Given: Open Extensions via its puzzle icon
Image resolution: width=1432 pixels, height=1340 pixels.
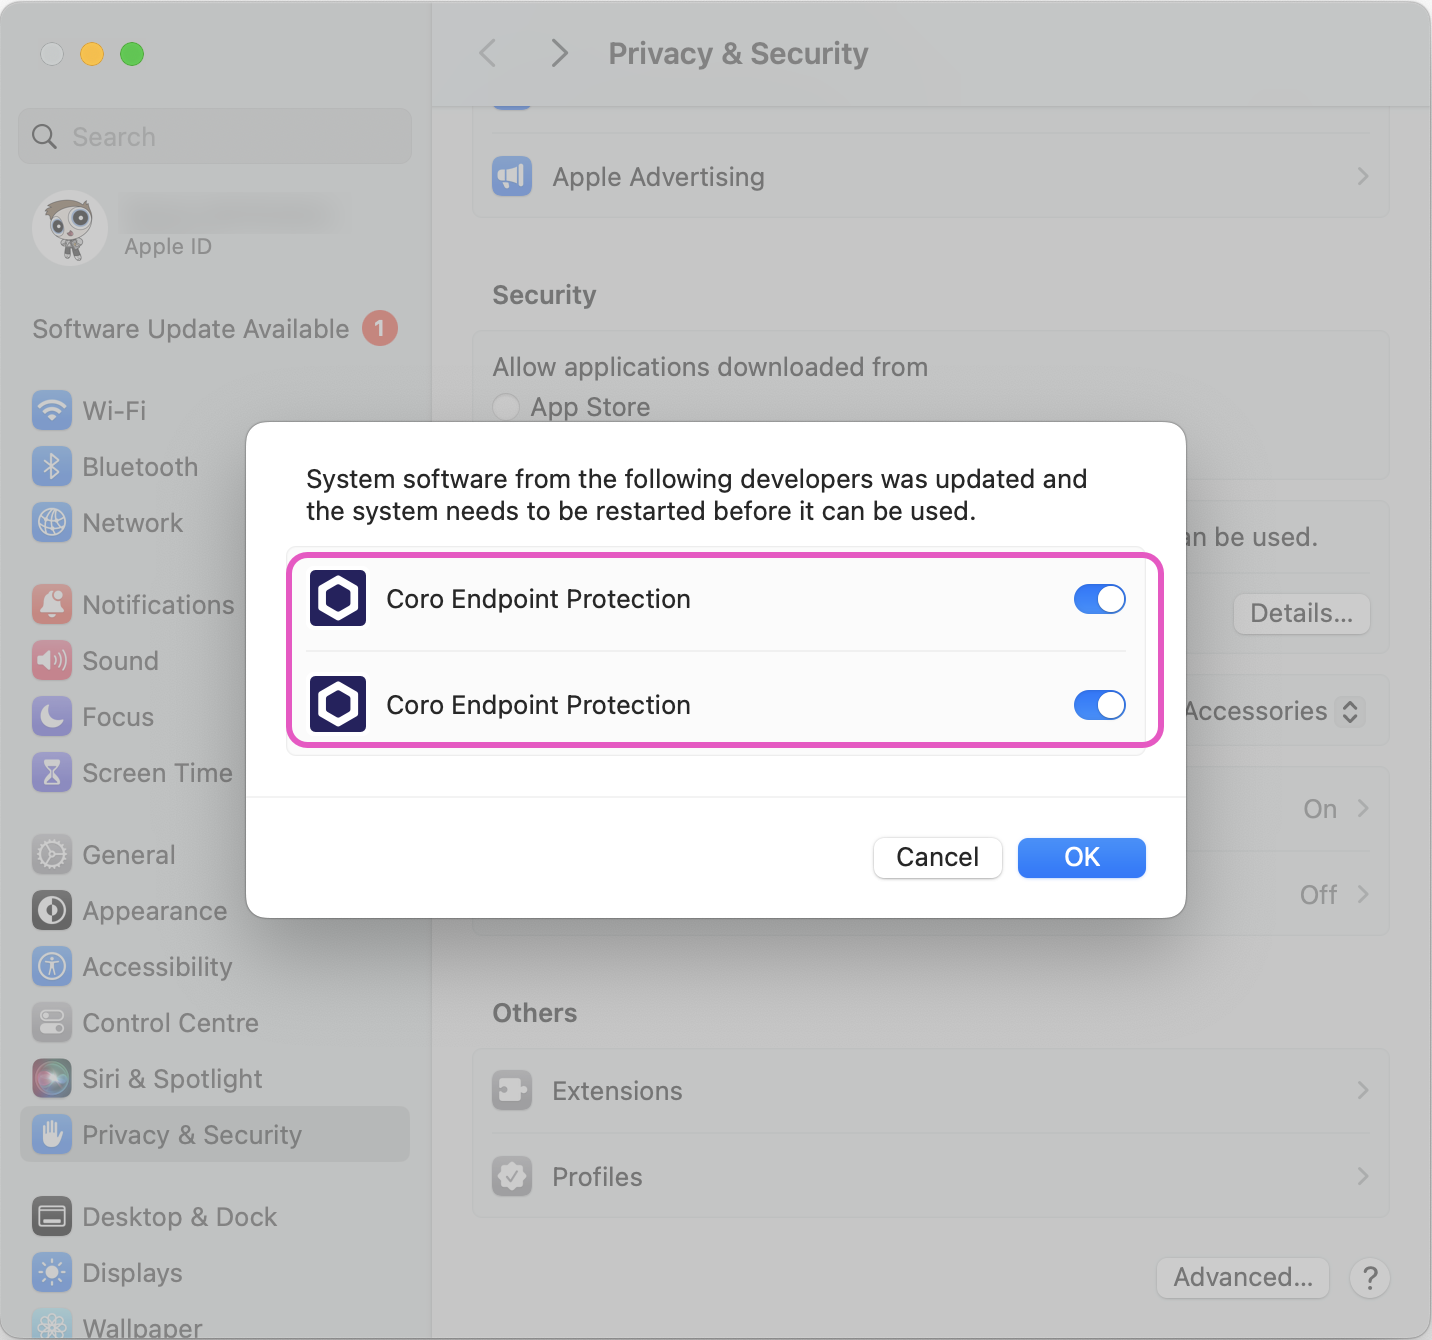Looking at the screenshot, I should coord(512,1090).
